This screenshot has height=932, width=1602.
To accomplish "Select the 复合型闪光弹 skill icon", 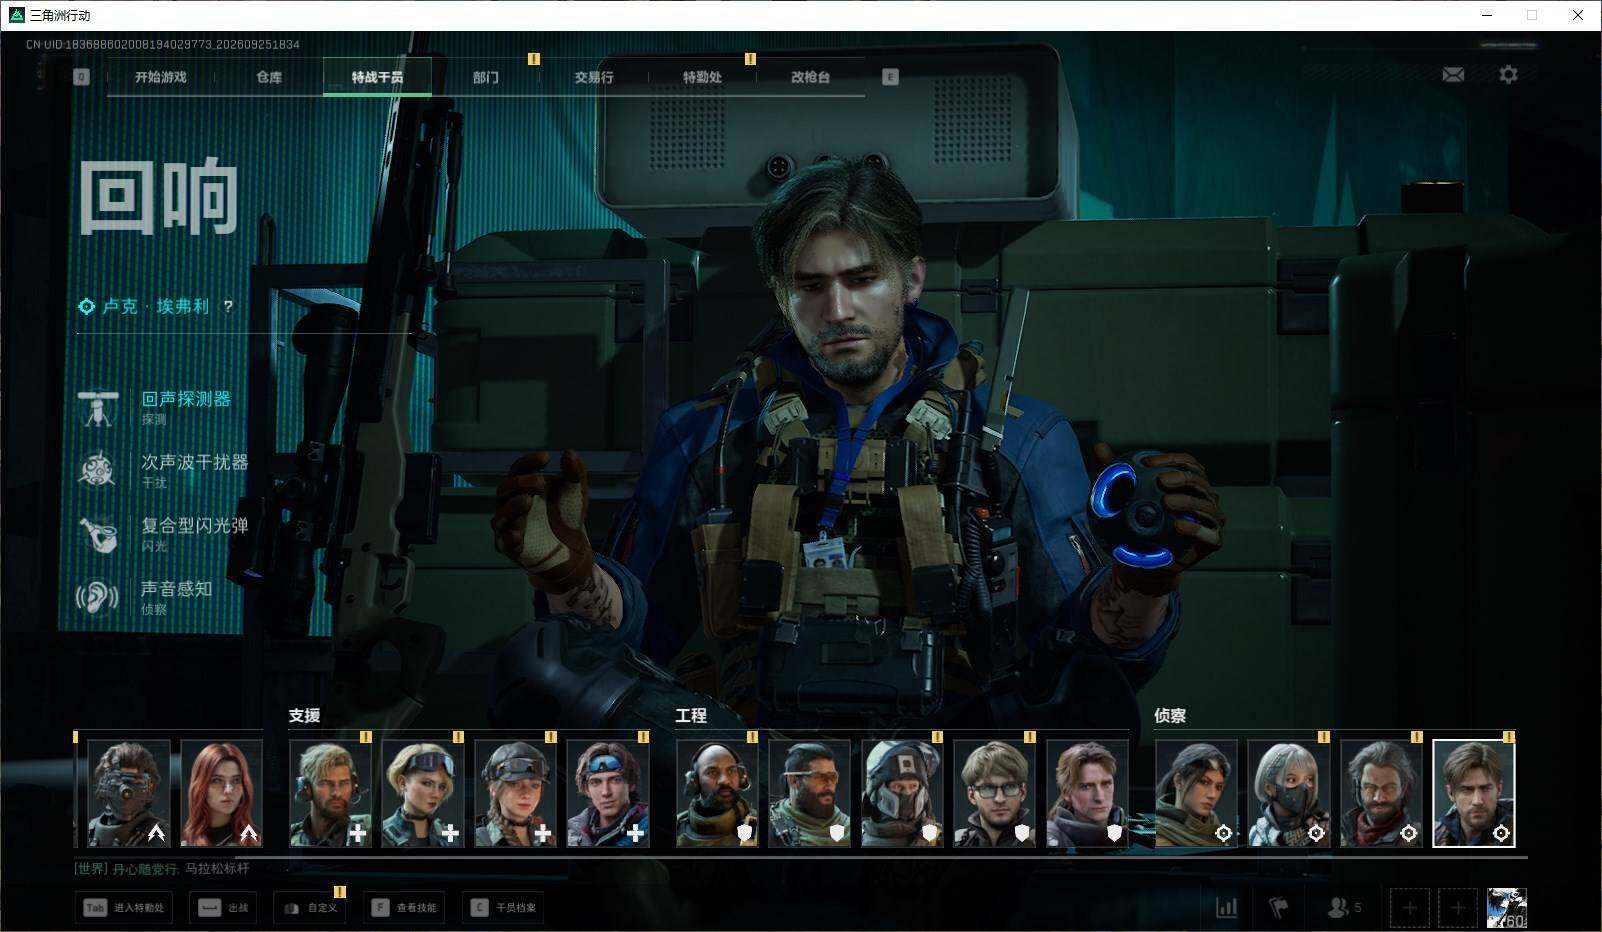I will [x=98, y=534].
